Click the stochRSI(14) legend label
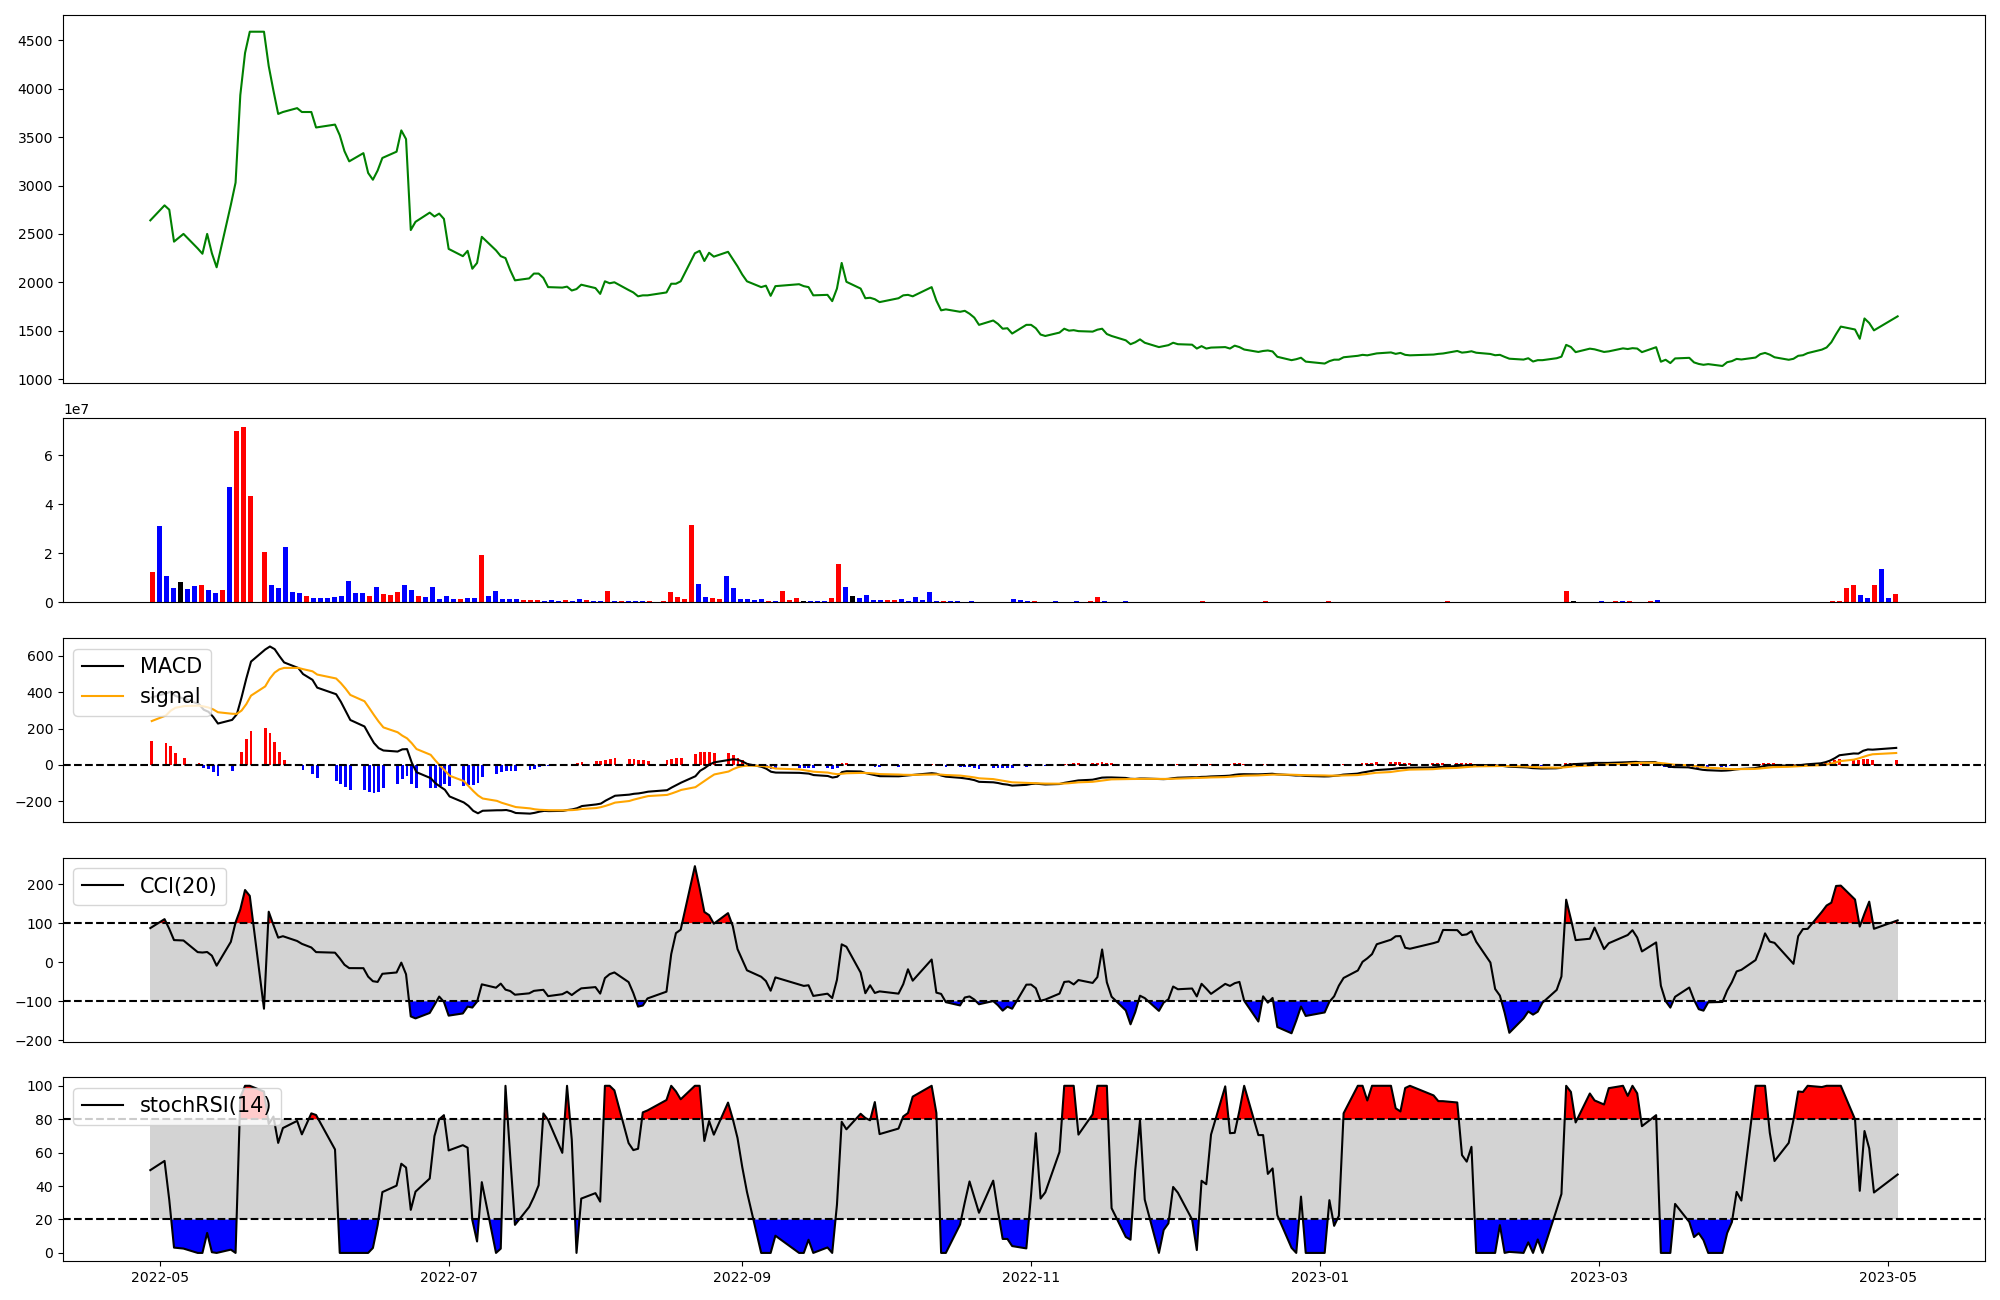The height and width of the screenshot is (1300, 2000). 205,1105
